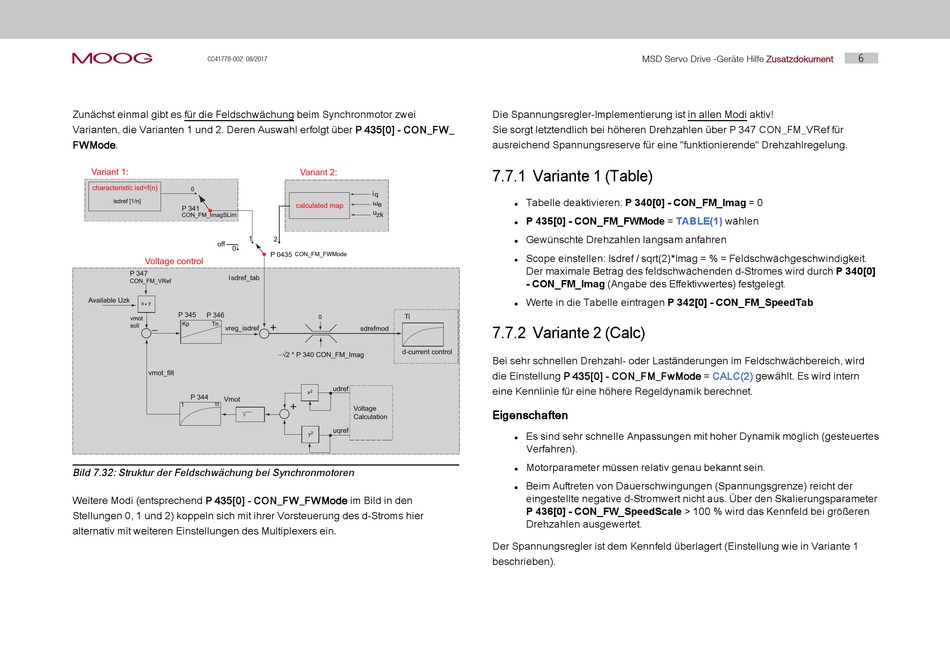Click the sentence starting 'Die Spannungsregler-Implementierung'
Screen dimensions: 950x672
tap(633, 115)
